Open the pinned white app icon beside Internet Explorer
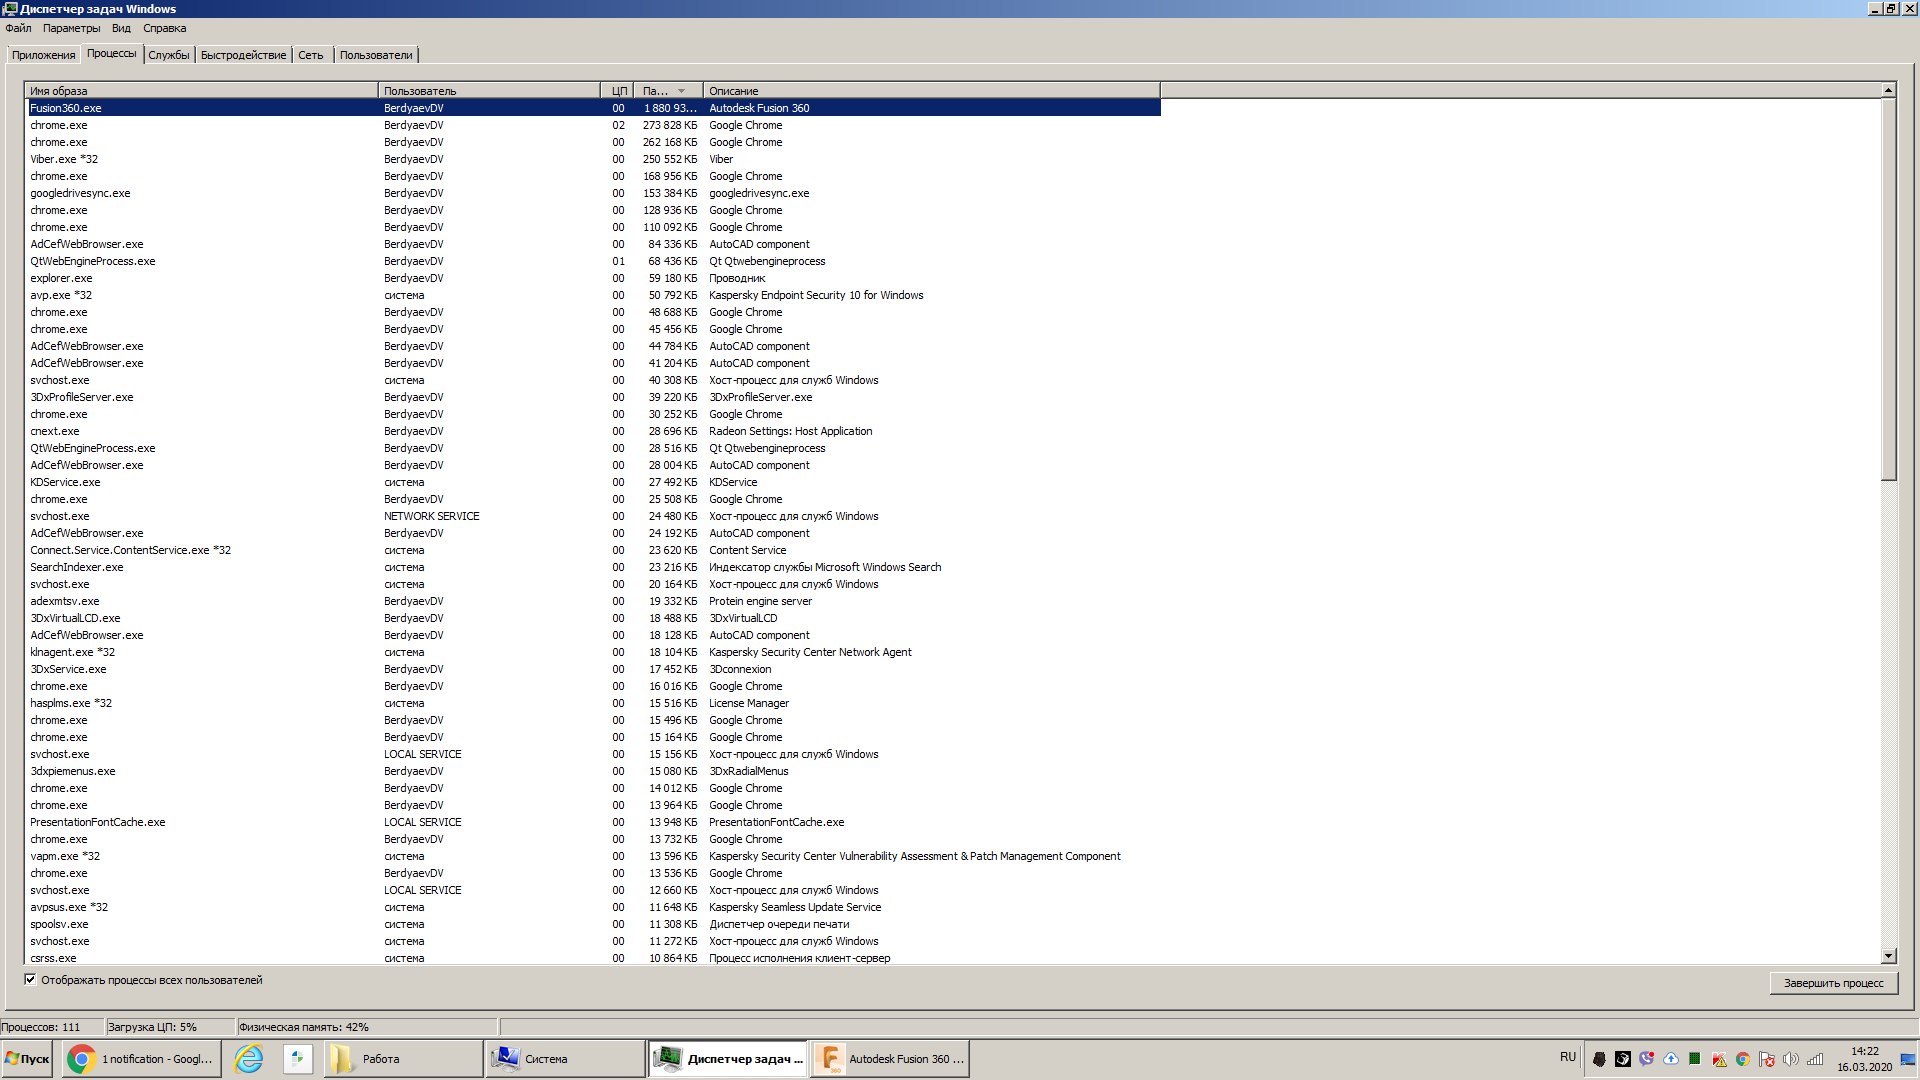This screenshot has width=1920, height=1080. click(x=297, y=1059)
